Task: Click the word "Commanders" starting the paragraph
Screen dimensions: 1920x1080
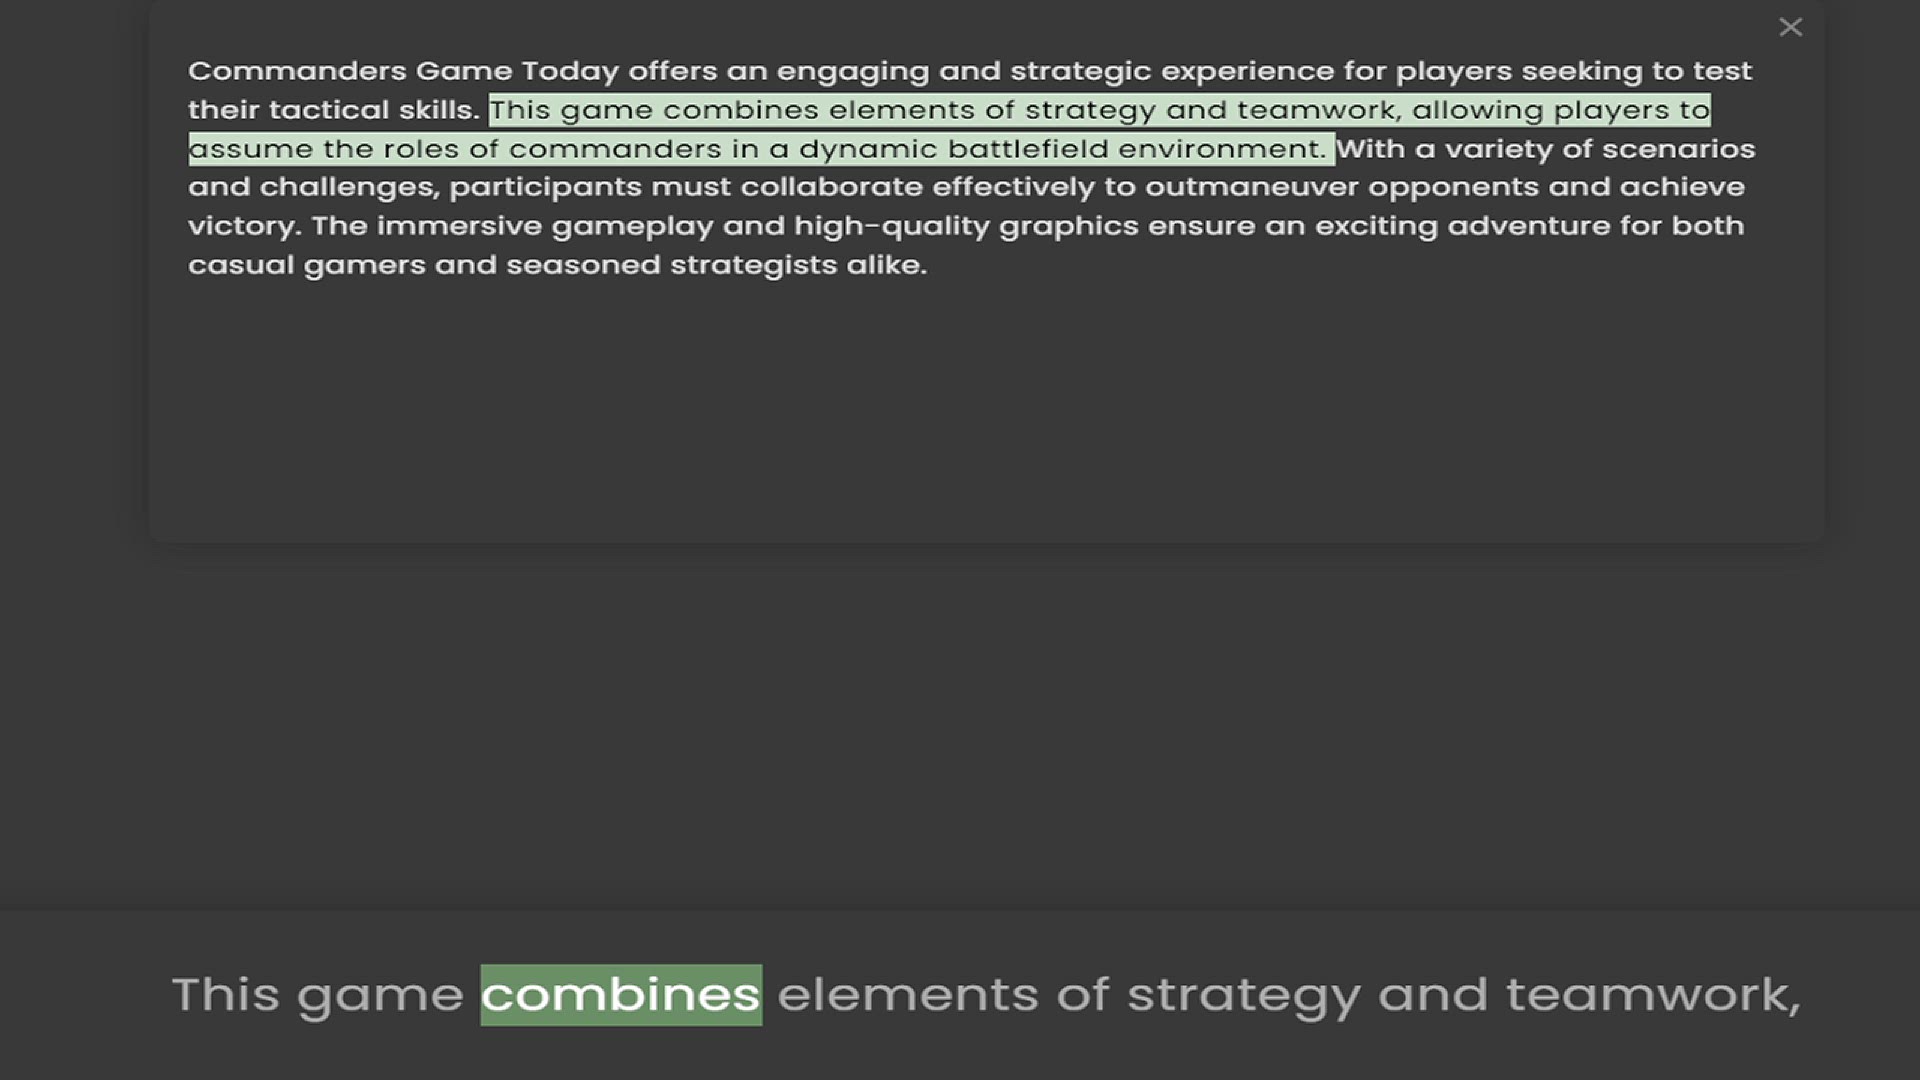Action: point(297,71)
